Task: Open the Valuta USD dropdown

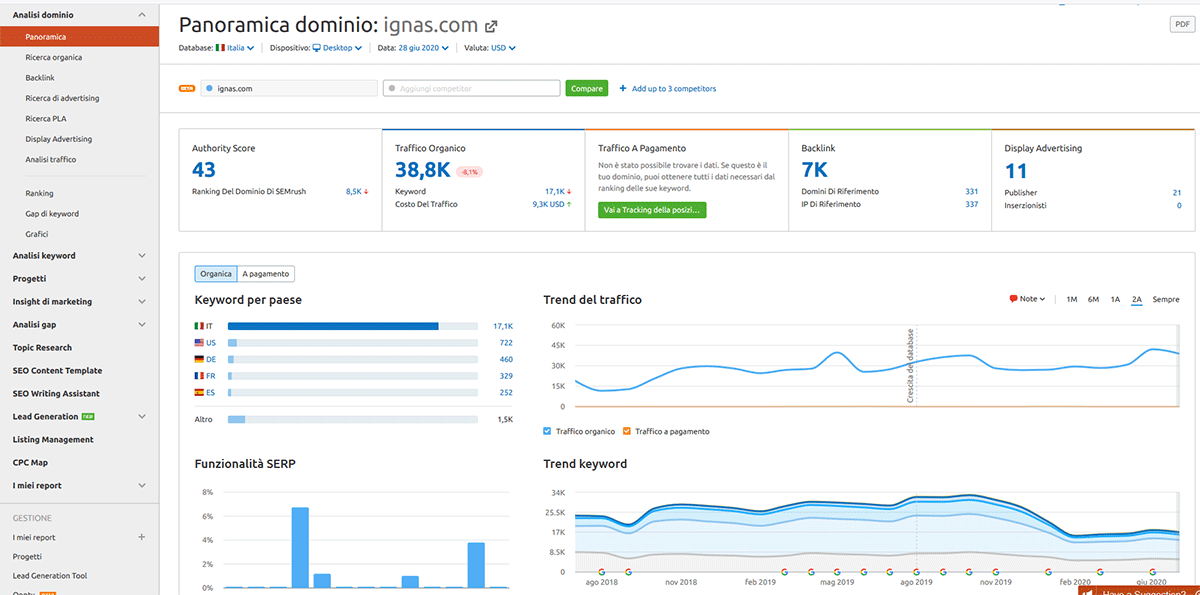Action: click(x=503, y=47)
